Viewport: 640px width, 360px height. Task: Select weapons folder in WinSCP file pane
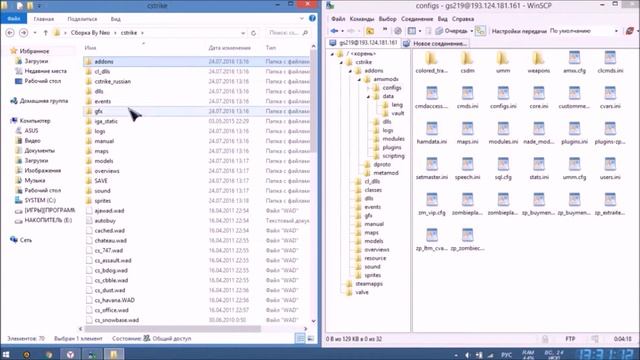(x=539, y=62)
